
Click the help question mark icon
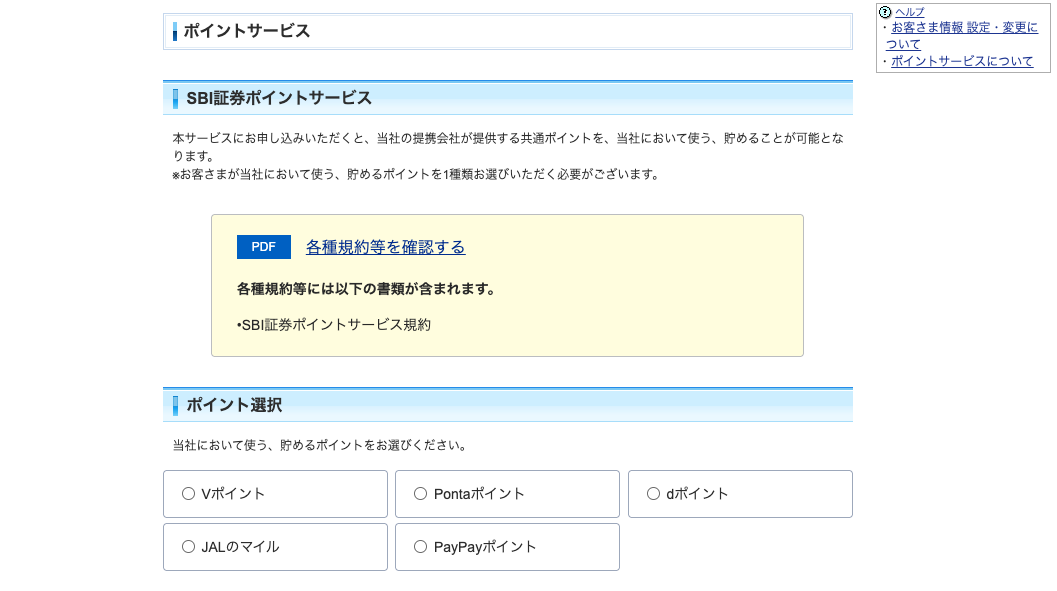885,12
